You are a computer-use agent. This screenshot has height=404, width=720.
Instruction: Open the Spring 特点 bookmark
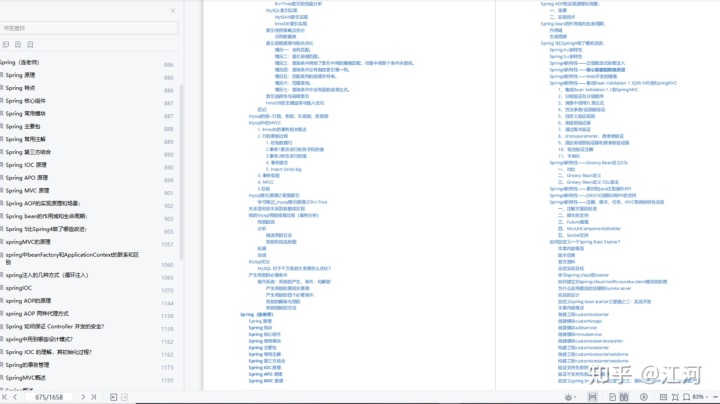[x=20, y=88]
